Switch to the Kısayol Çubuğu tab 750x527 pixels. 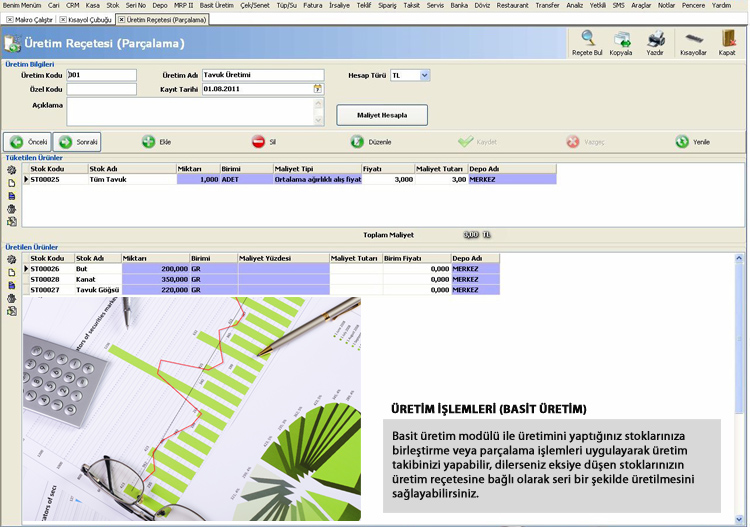[x=86, y=19]
